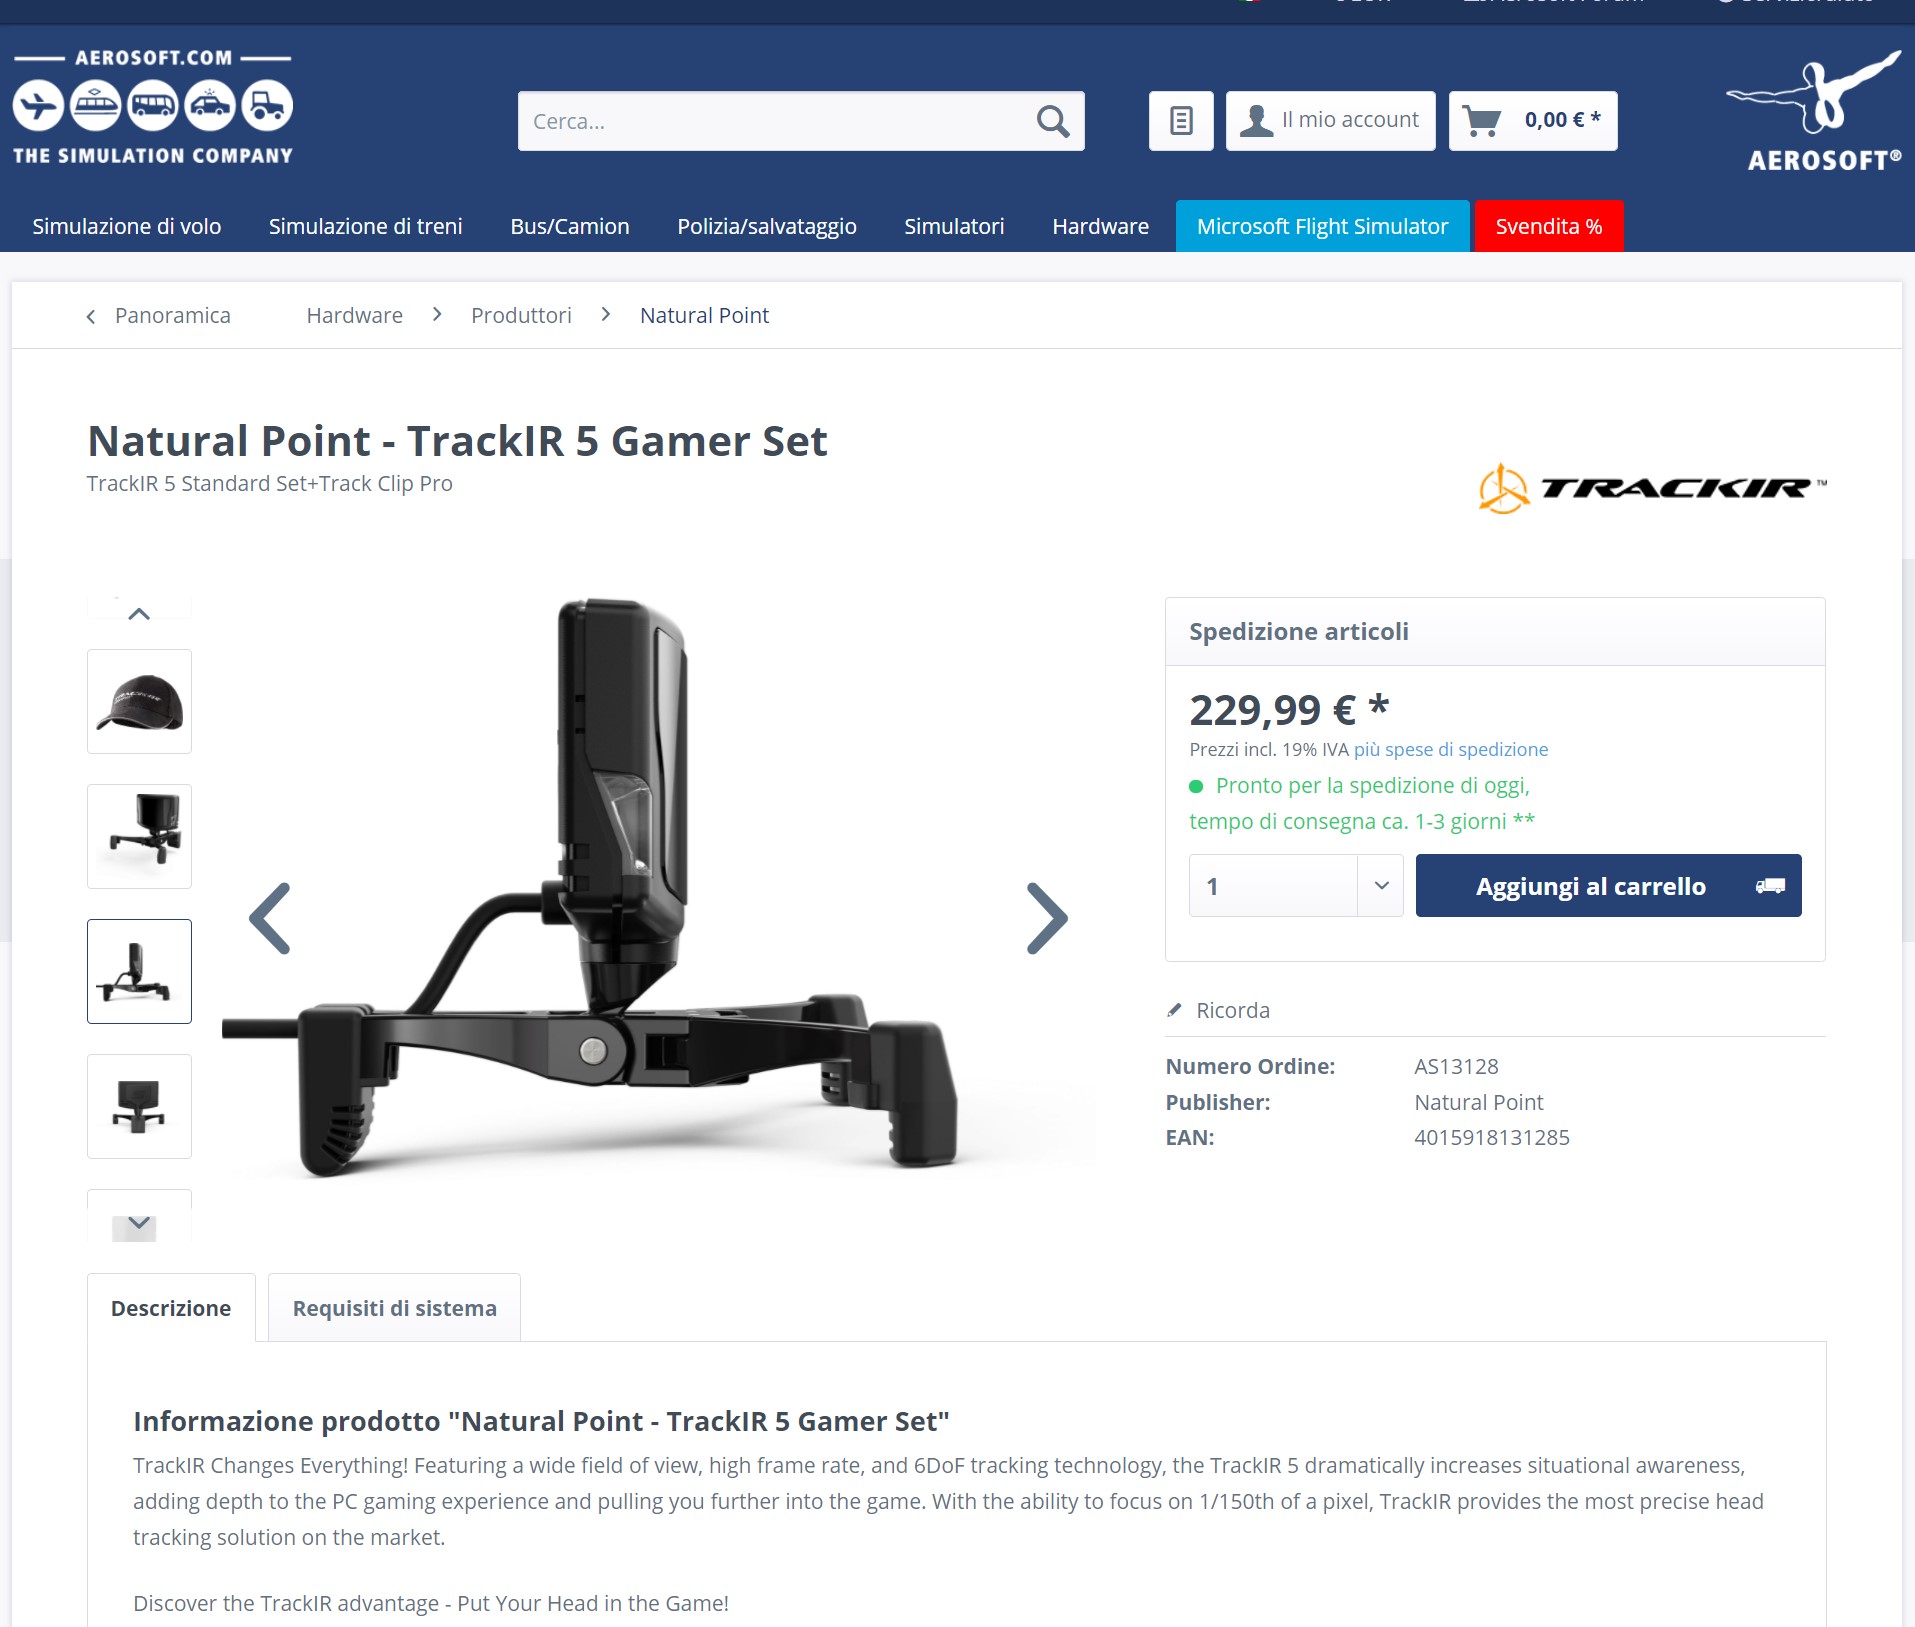The image size is (1915, 1627).
Task: Click the Ricorda pencil icon
Action: click(1175, 1010)
